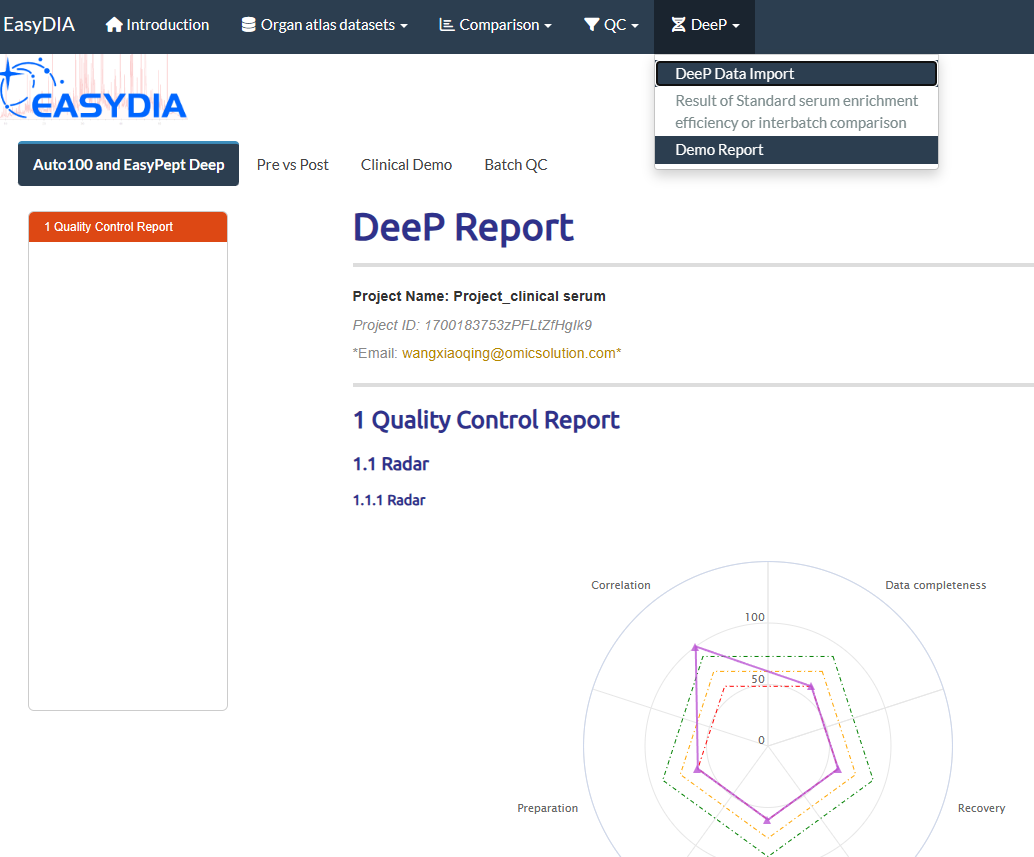This screenshot has height=857, width=1034.
Task: Click the home icon beside Introduction
Action: click(114, 25)
